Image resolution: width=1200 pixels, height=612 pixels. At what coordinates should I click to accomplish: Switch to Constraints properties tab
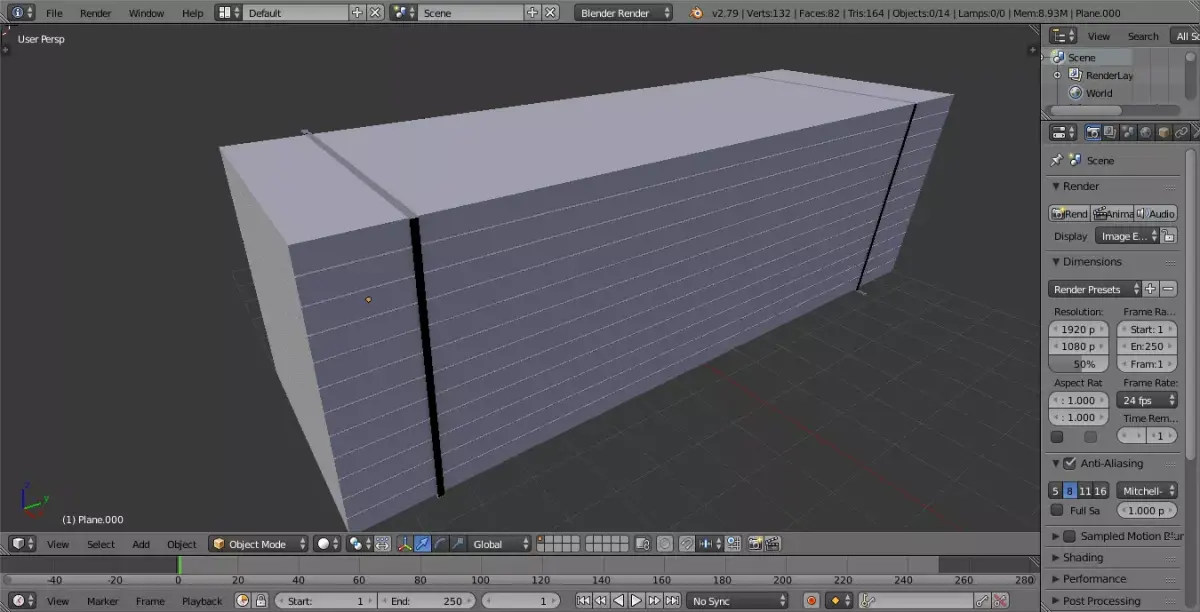(x=1182, y=132)
